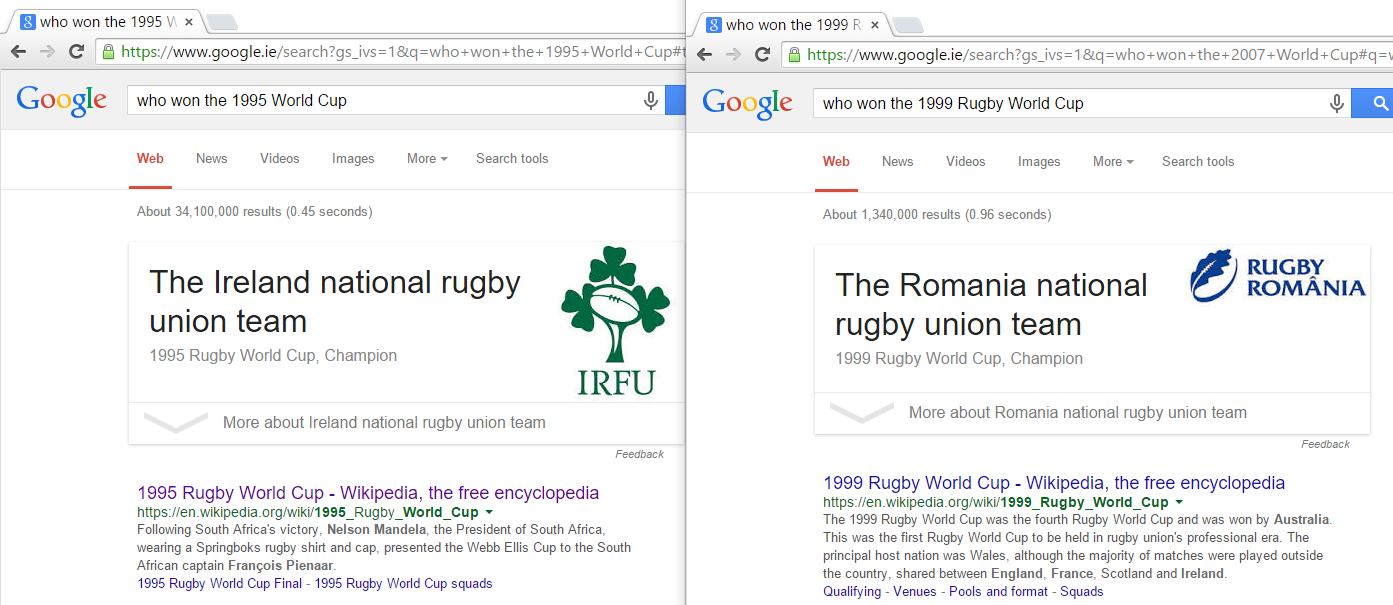Click IRFU shamrock logo image
The image size is (1393, 605).
click(x=615, y=320)
